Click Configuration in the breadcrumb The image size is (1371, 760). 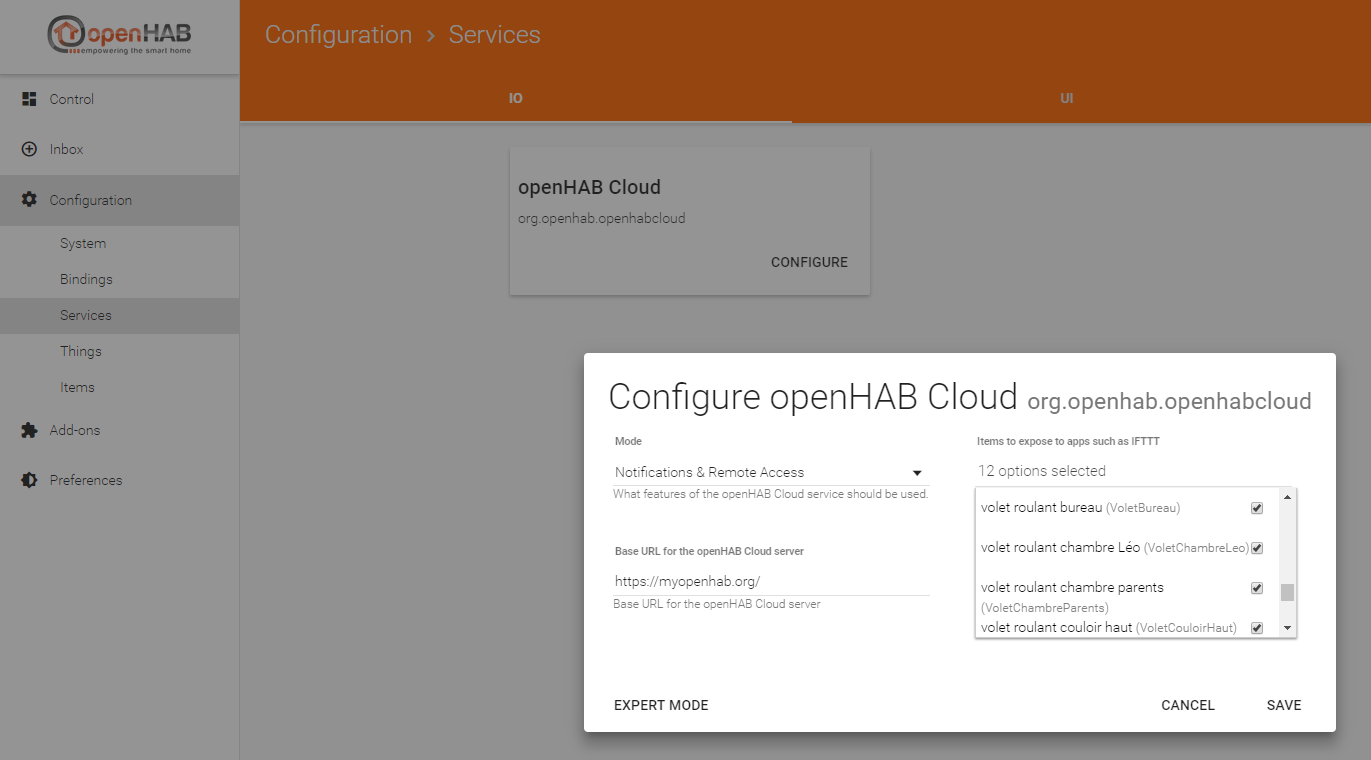pos(338,34)
